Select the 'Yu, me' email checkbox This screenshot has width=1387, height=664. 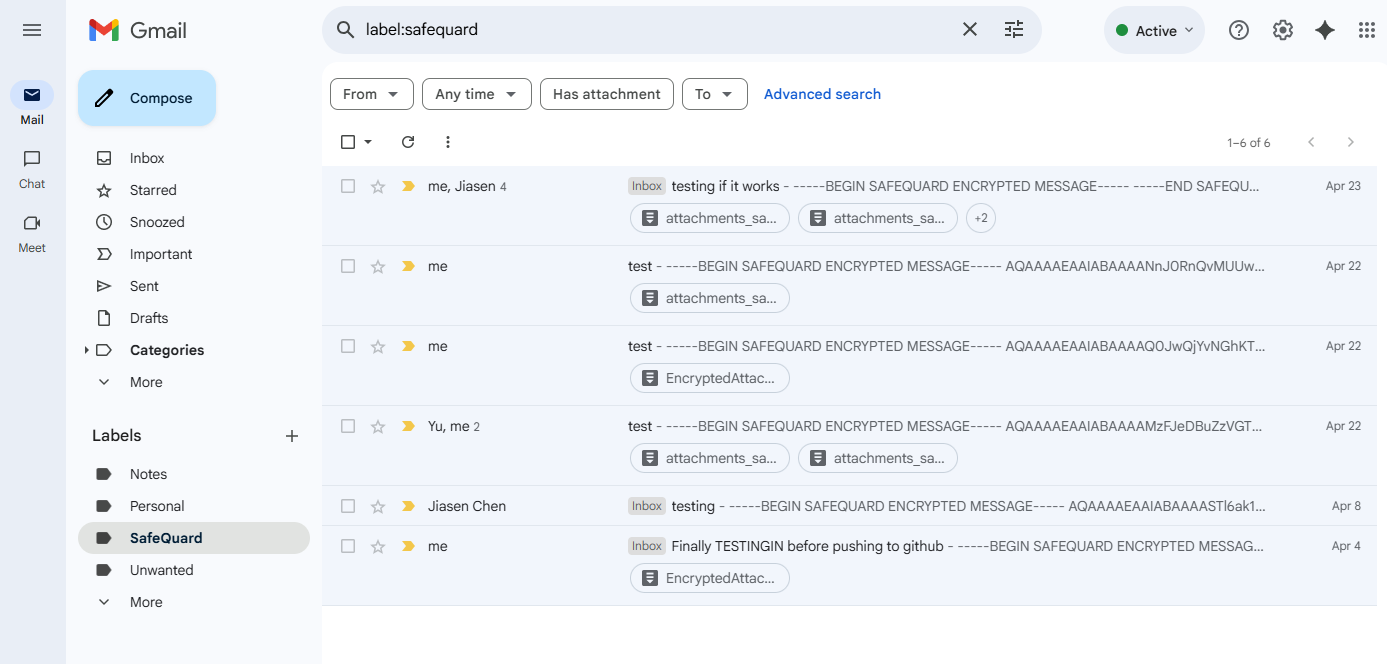coord(348,426)
